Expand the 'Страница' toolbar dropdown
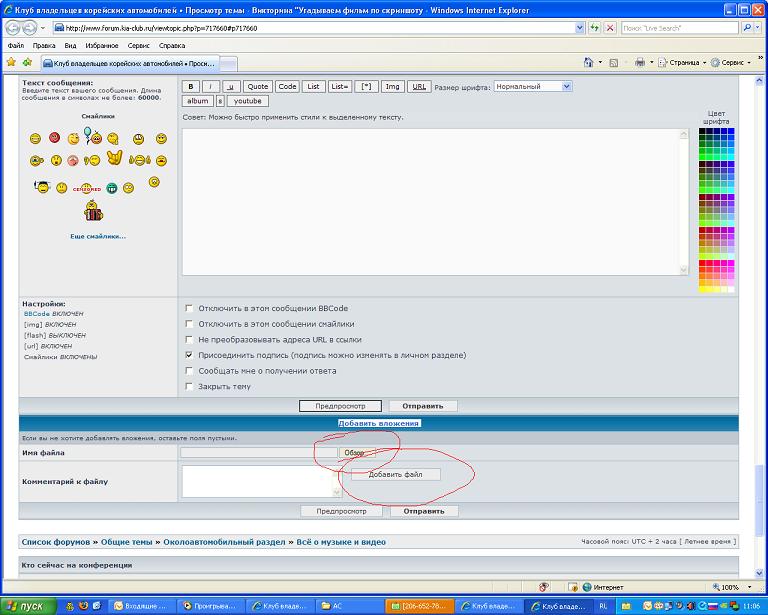768x615 pixels. pos(686,62)
